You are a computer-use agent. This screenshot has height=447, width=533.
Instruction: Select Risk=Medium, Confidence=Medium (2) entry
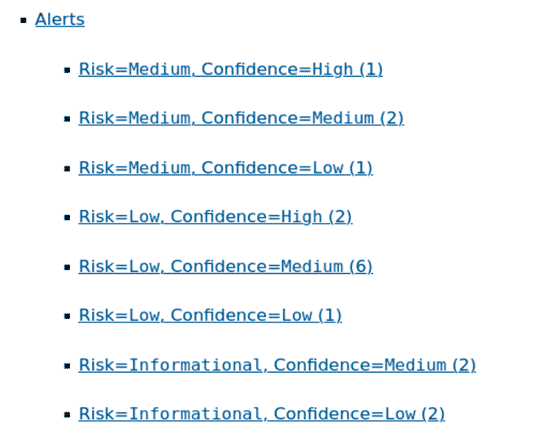click(241, 119)
